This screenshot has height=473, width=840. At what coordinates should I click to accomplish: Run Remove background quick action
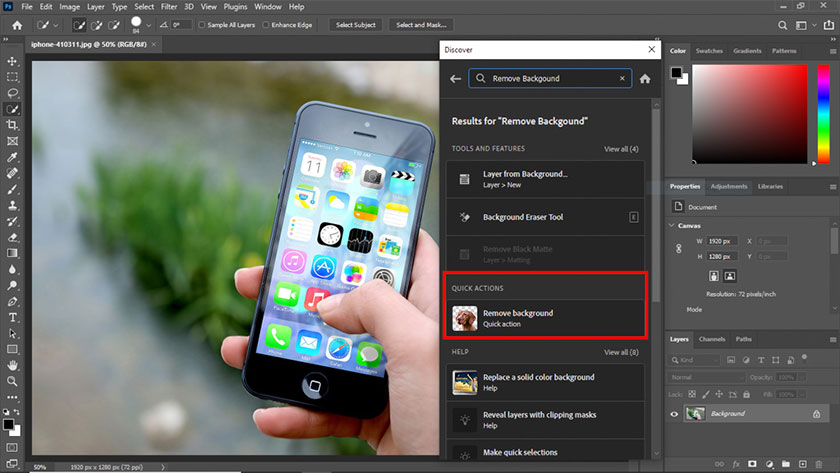pos(545,318)
